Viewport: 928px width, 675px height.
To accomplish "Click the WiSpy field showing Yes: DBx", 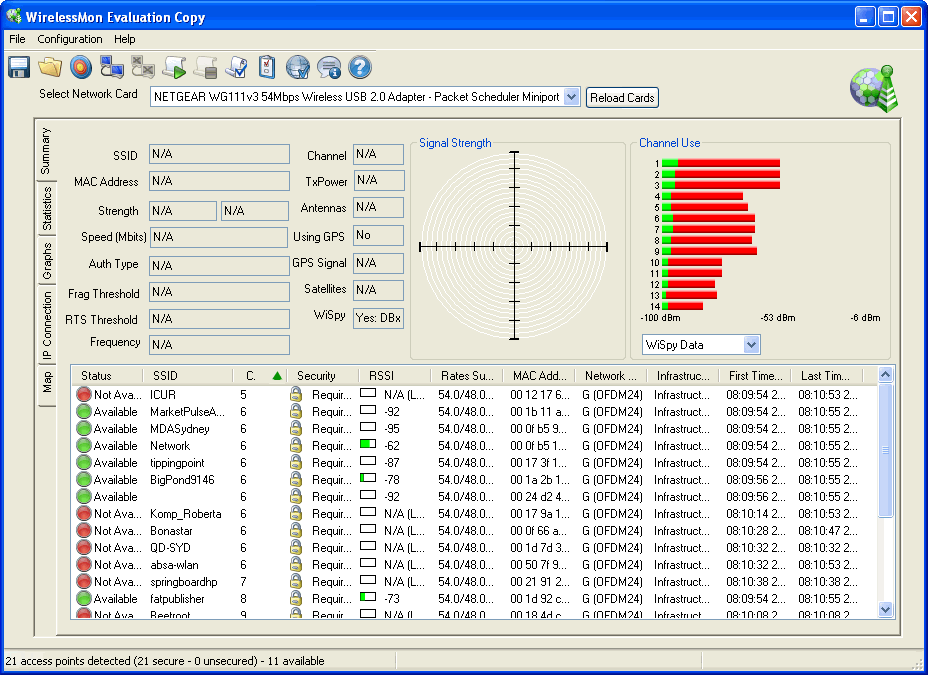I will [x=379, y=318].
